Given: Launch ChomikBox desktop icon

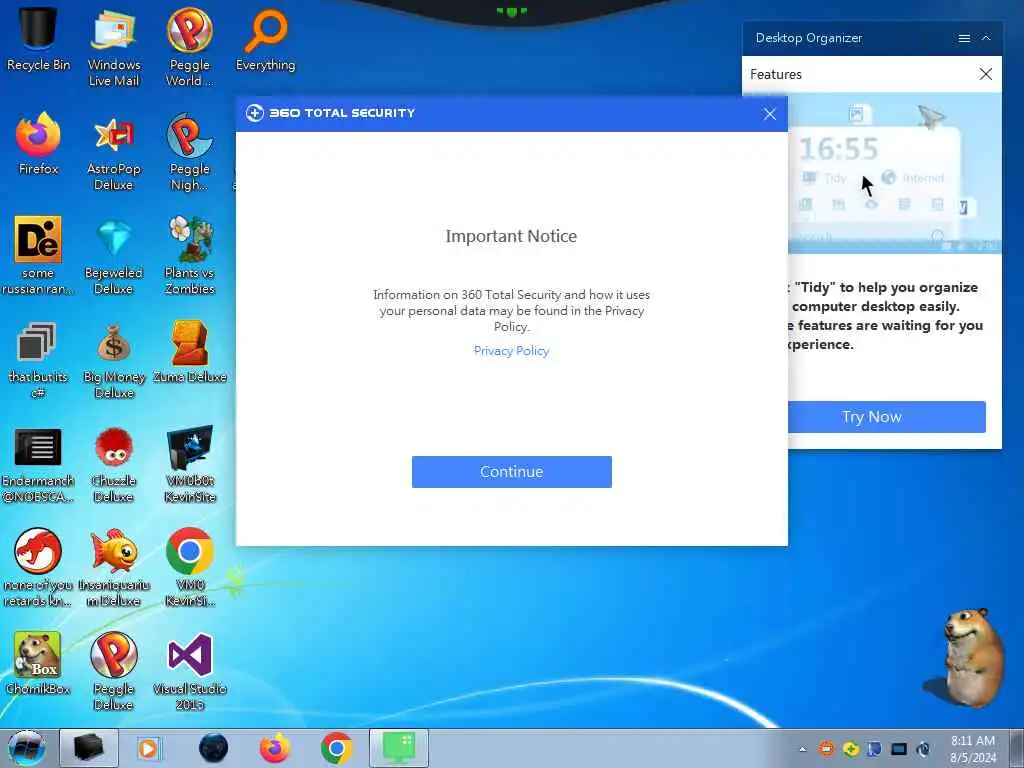Looking at the screenshot, I should click(38, 662).
